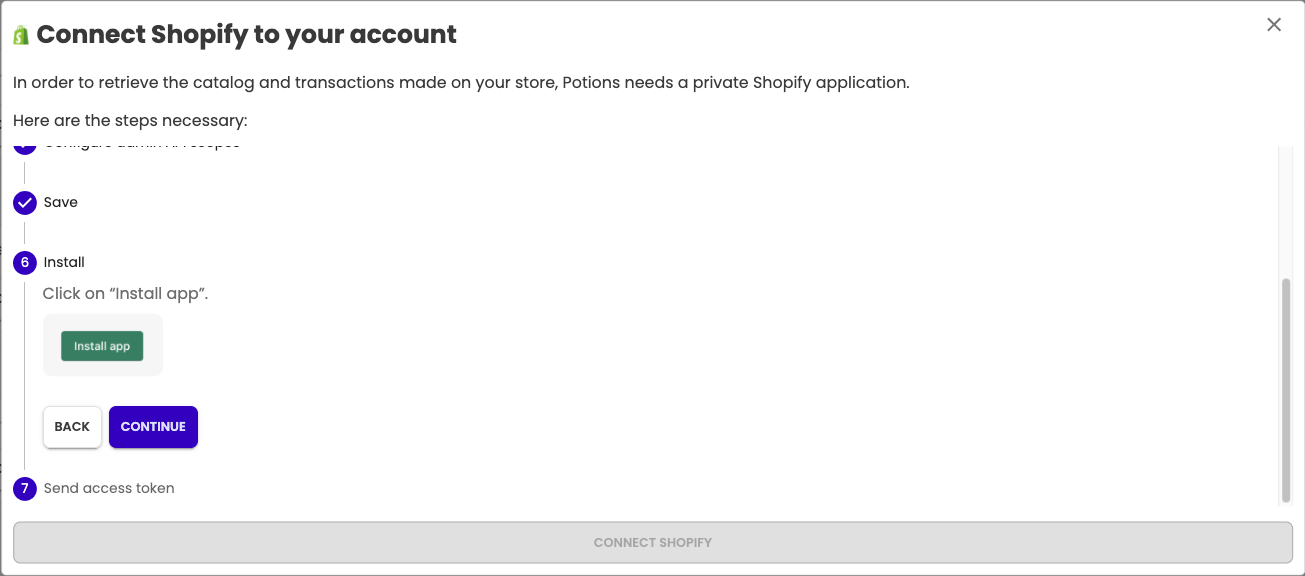Go back with the BACK button

[72, 427]
